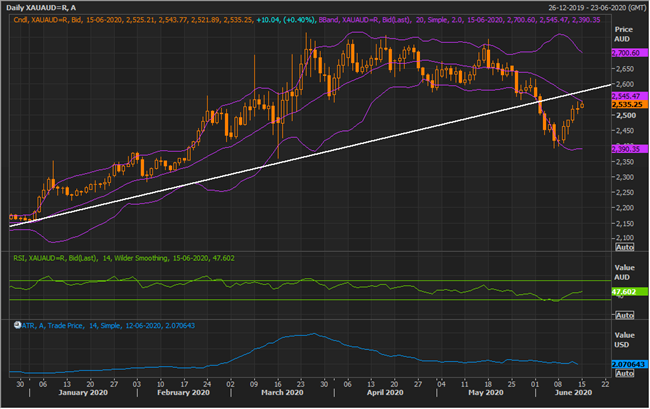
Task: Select the white ascending trendline
Action: pos(311,155)
